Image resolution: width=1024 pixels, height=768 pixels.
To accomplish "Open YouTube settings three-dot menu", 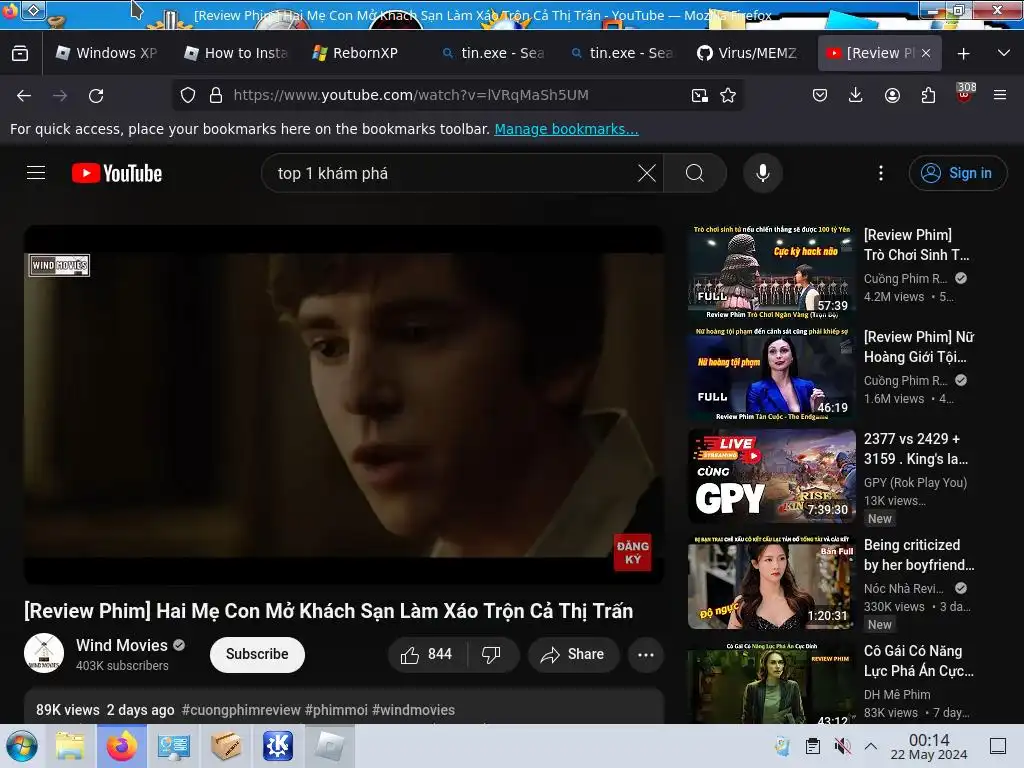I will (881, 173).
